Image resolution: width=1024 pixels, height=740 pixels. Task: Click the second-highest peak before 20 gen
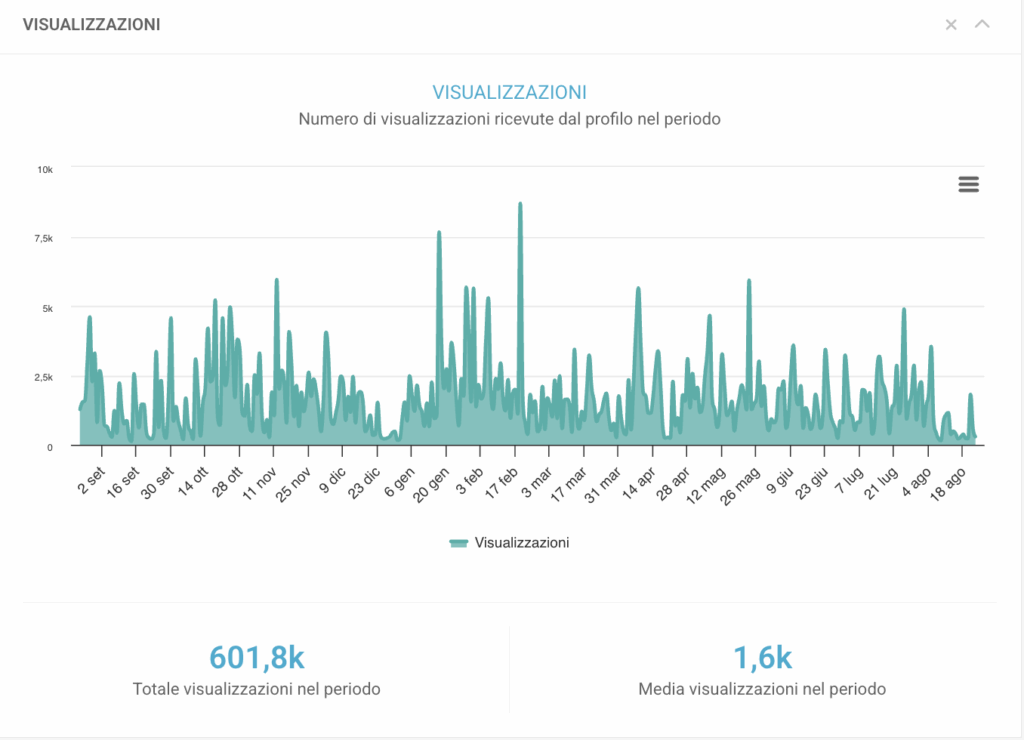[439, 233]
